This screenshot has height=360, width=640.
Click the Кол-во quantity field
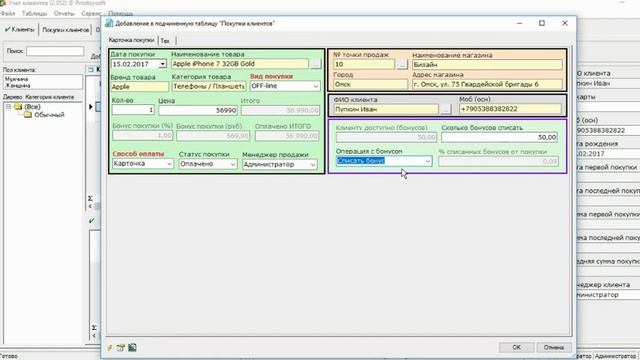pyautogui.click(x=133, y=110)
